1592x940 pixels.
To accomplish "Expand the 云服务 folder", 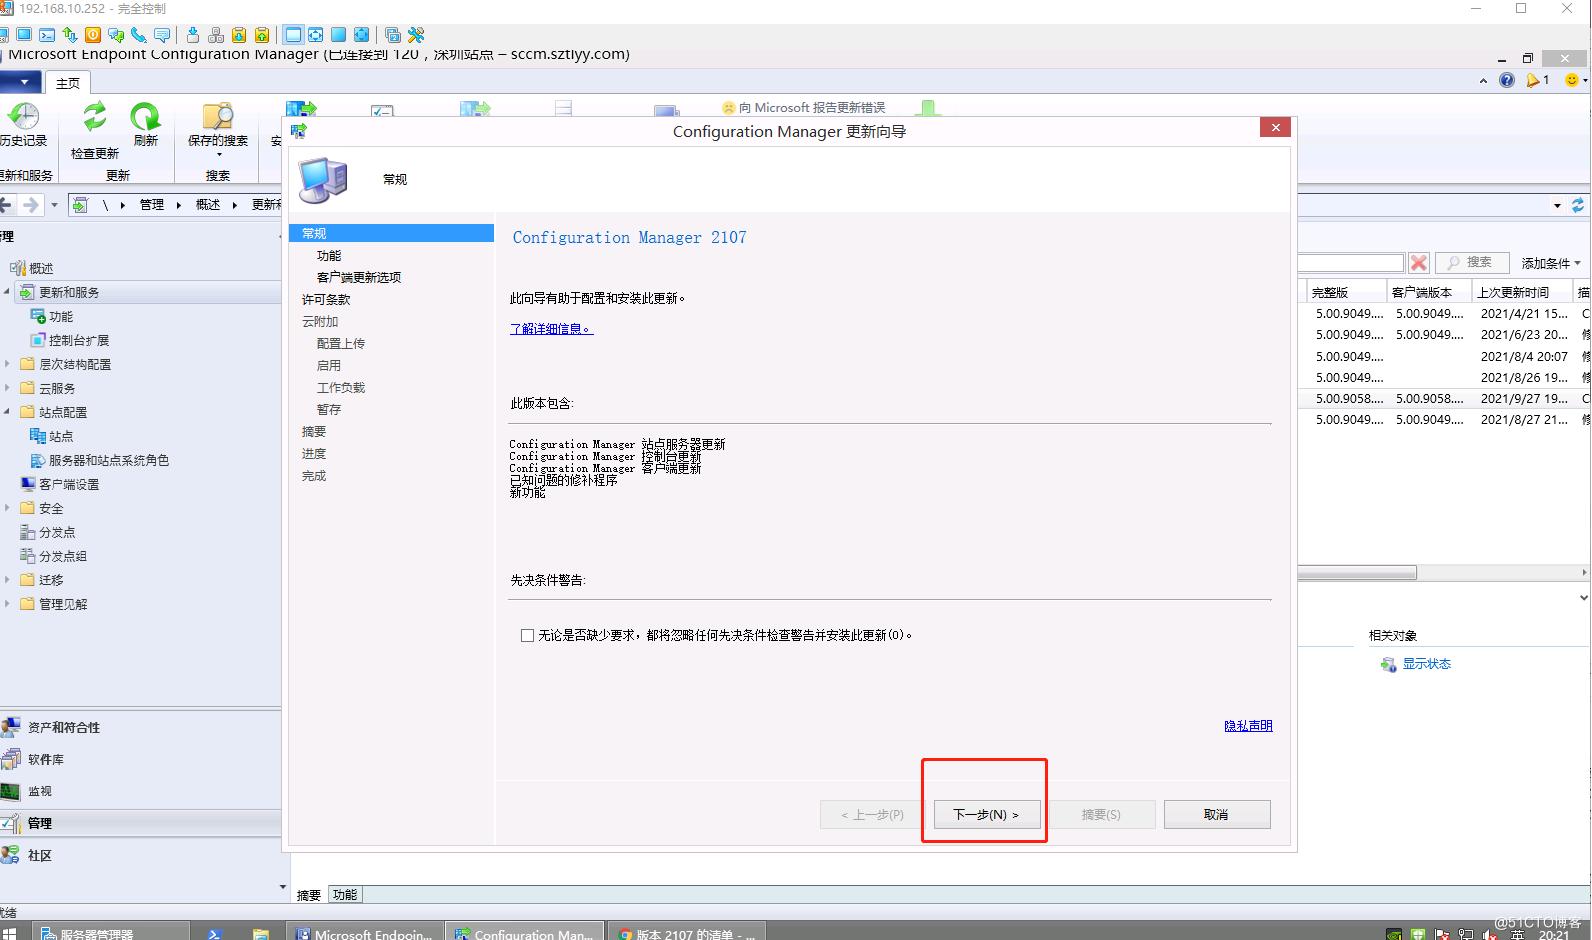I will pyautogui.click(x=7, y=388).
